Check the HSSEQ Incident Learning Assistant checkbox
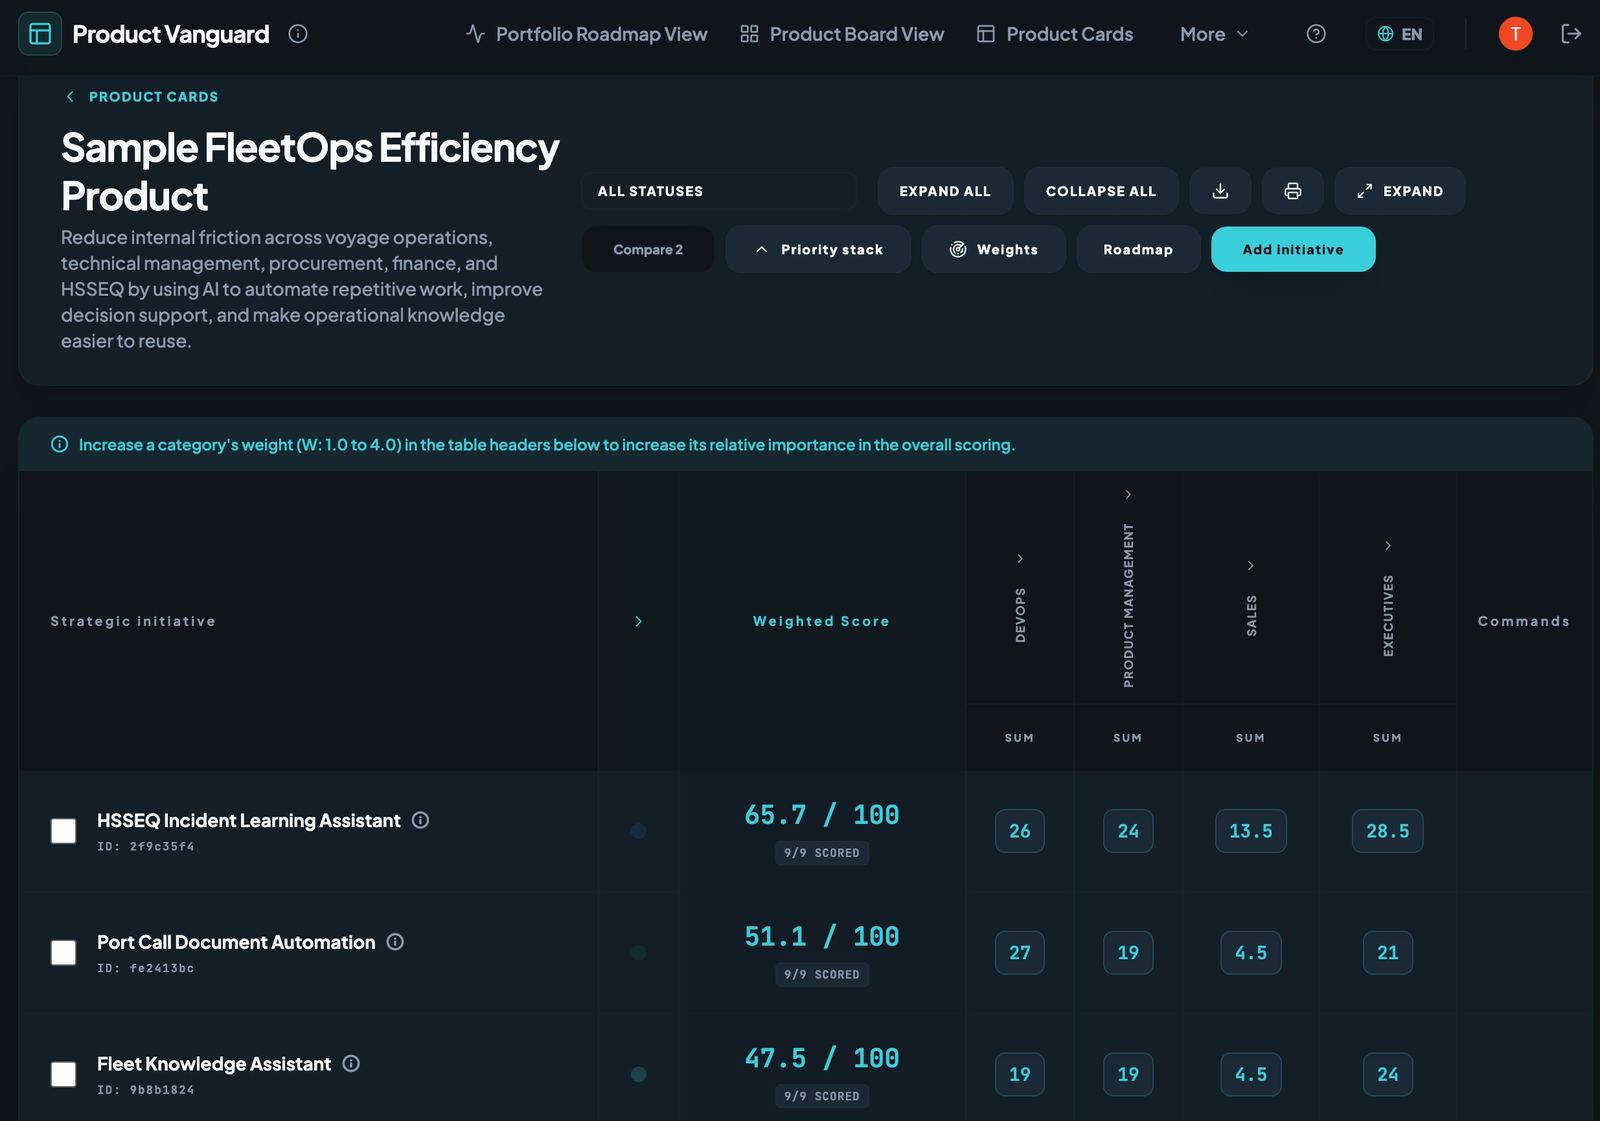This screenshot has width=1600, height=1121. tap(64, 831)
